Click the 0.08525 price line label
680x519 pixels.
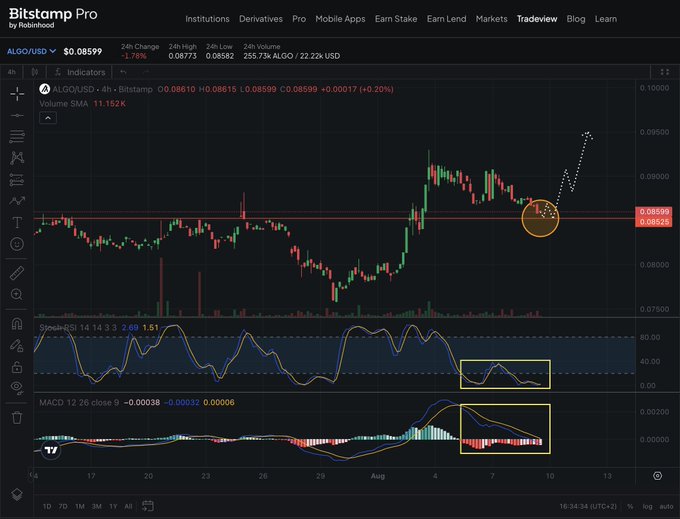coord(654,222)
